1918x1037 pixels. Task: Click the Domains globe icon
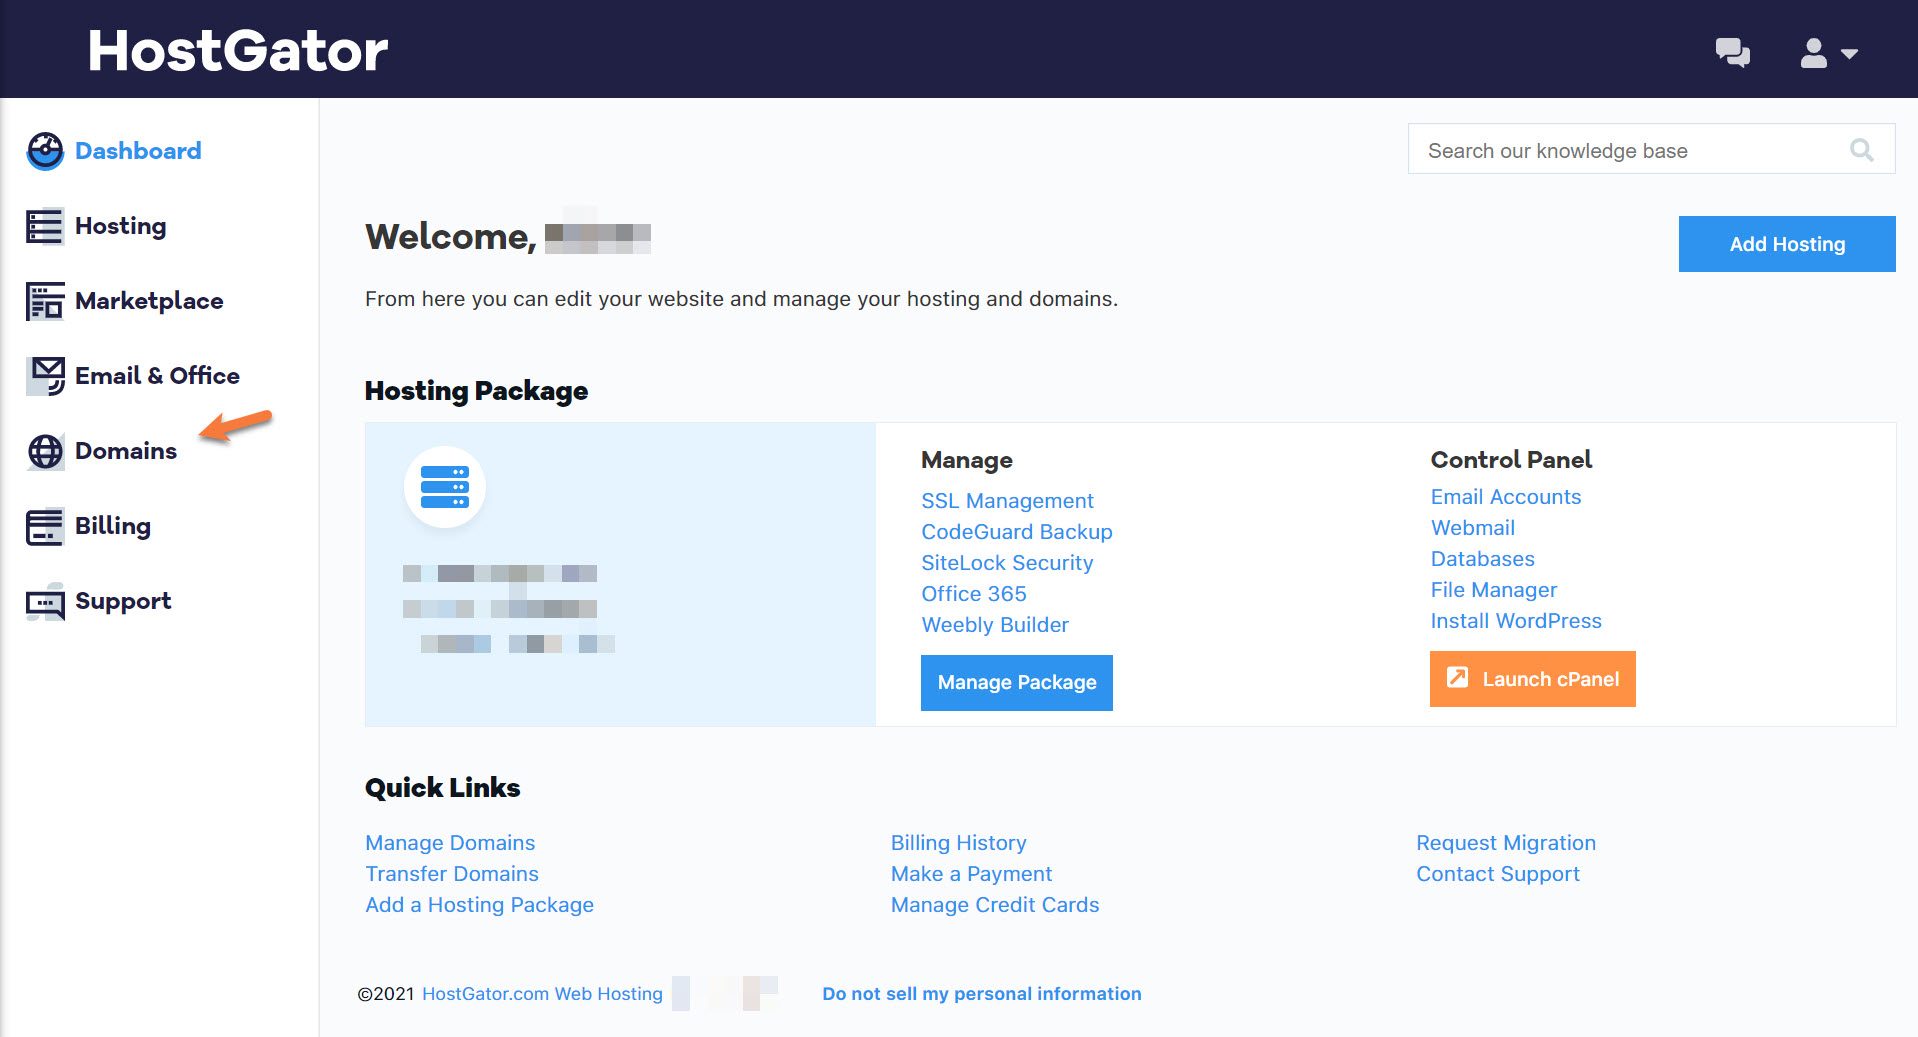[45, 452]
